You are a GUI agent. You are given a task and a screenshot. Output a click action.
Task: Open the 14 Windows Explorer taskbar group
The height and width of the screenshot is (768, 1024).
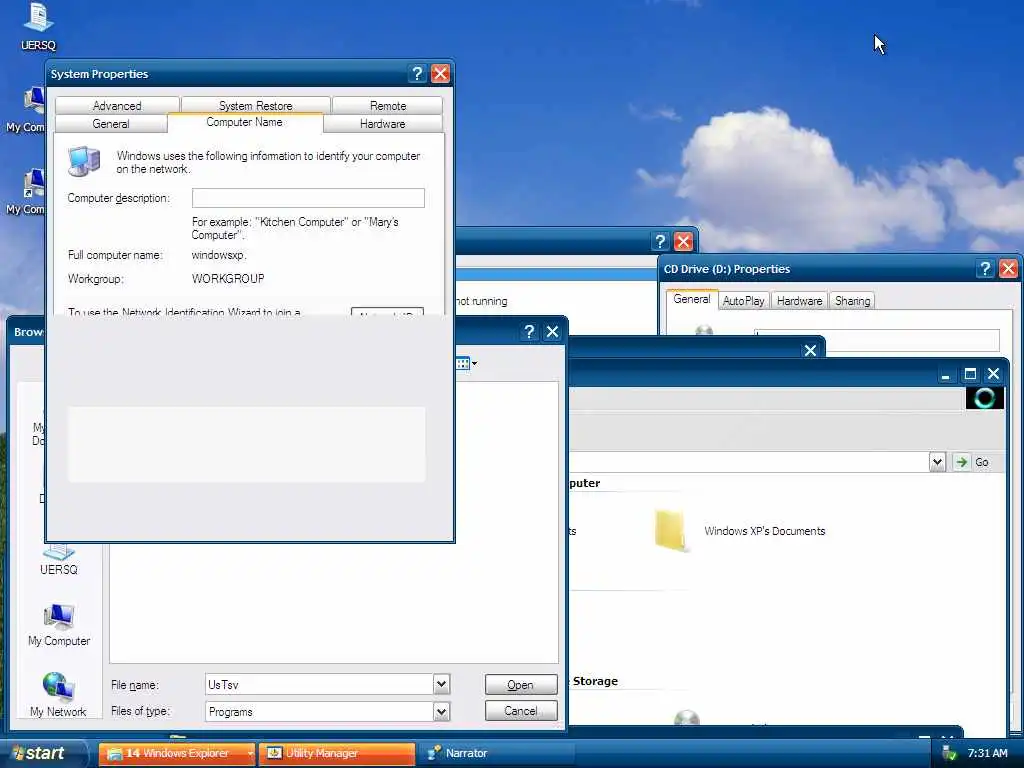[177, 753]
